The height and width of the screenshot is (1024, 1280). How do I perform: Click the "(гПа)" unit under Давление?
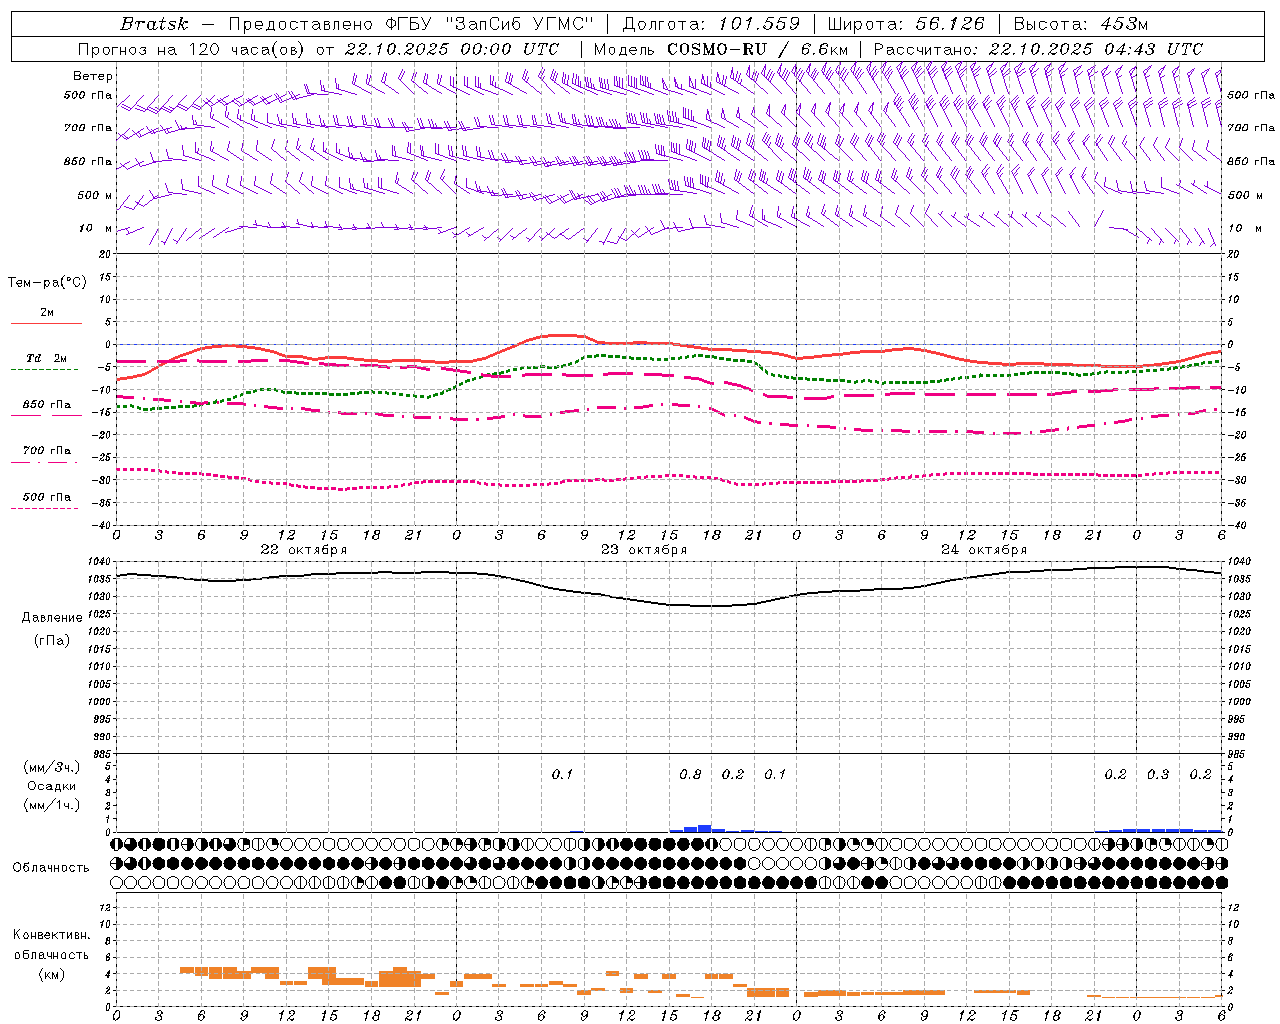point(51,640)
